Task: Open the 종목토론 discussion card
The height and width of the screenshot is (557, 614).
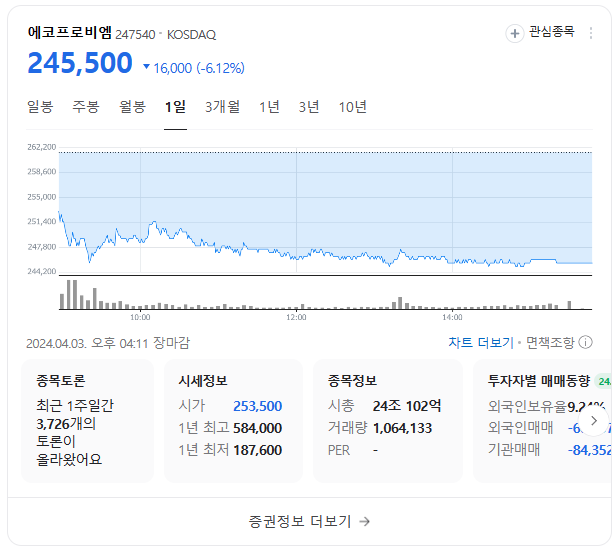Action: point(87,421)
